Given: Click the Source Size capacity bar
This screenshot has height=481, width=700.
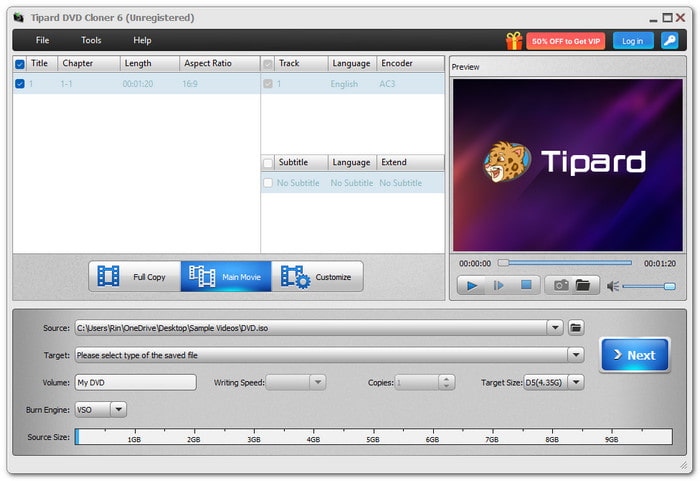Looking at the screenshot, I should click(x=374, y=436).
